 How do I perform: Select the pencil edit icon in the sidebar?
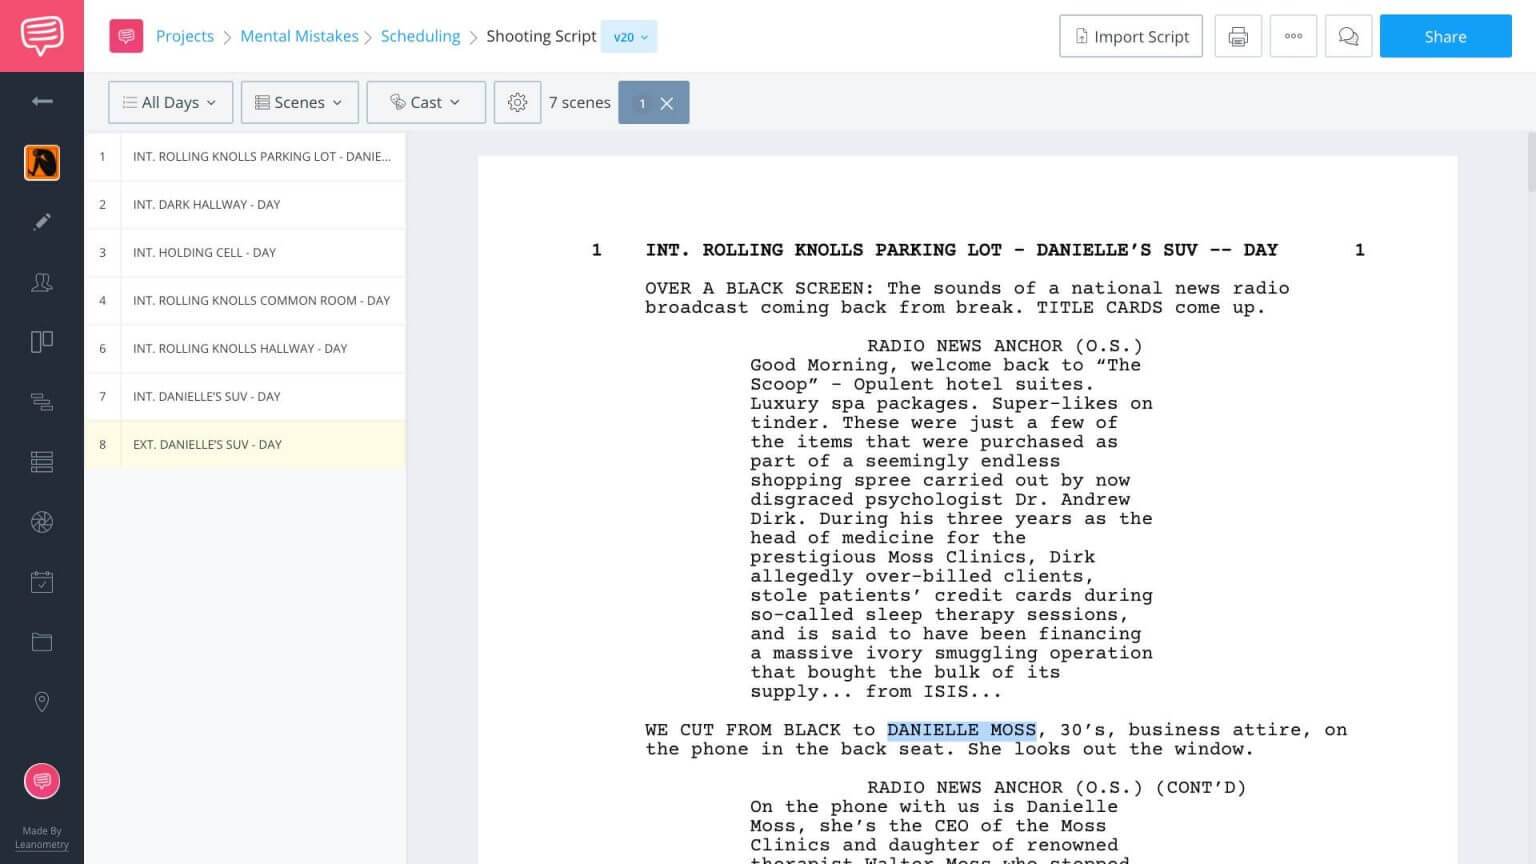point(41,222)
